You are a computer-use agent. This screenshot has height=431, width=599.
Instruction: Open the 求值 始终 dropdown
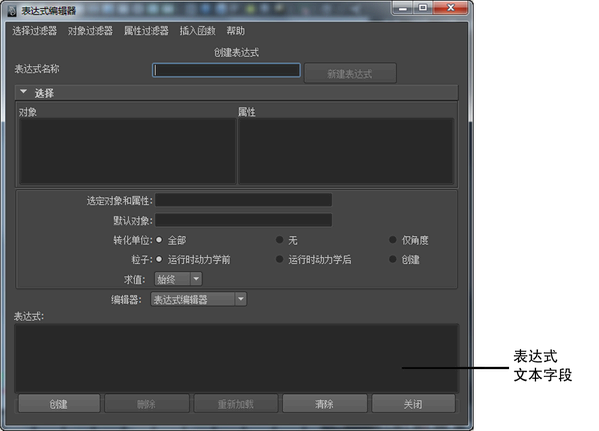pos(178,279)
